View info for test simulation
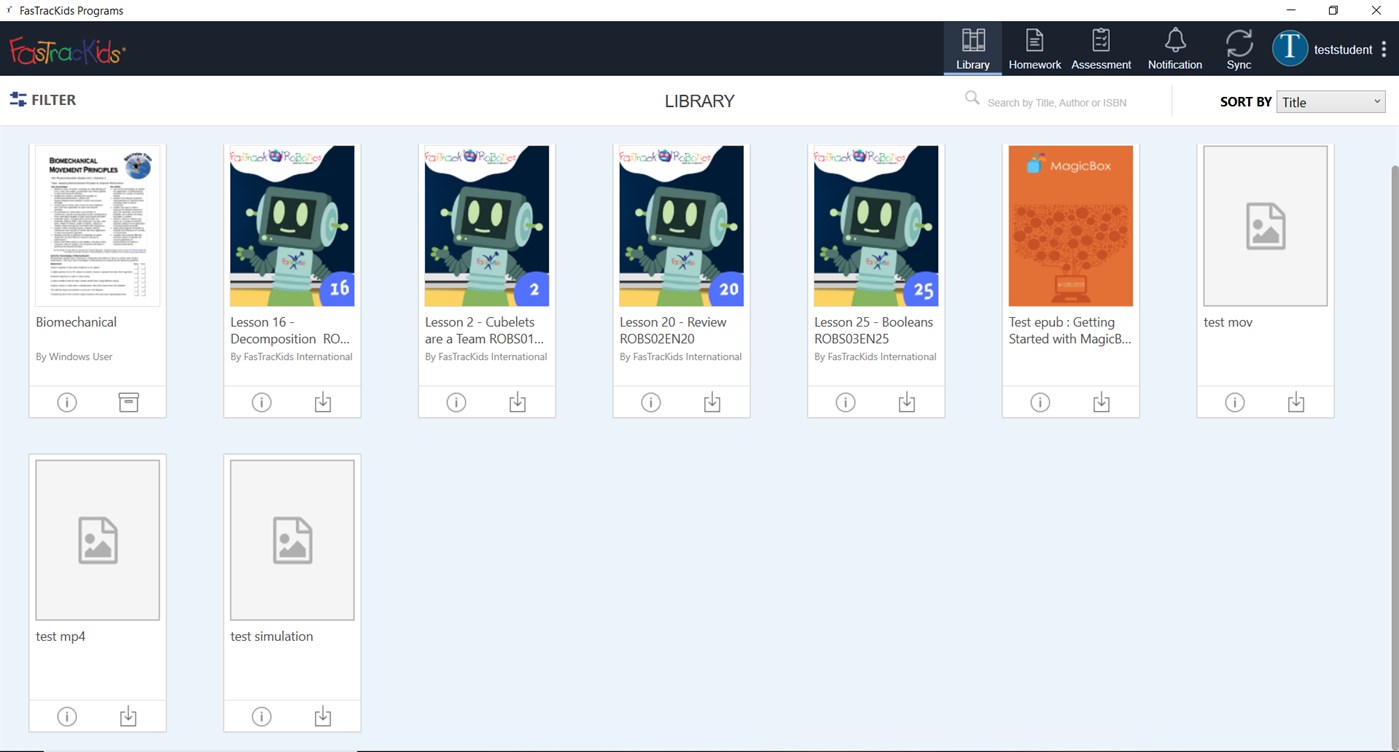The width and height of the screenshot is (1399, 752). [262, 716]
